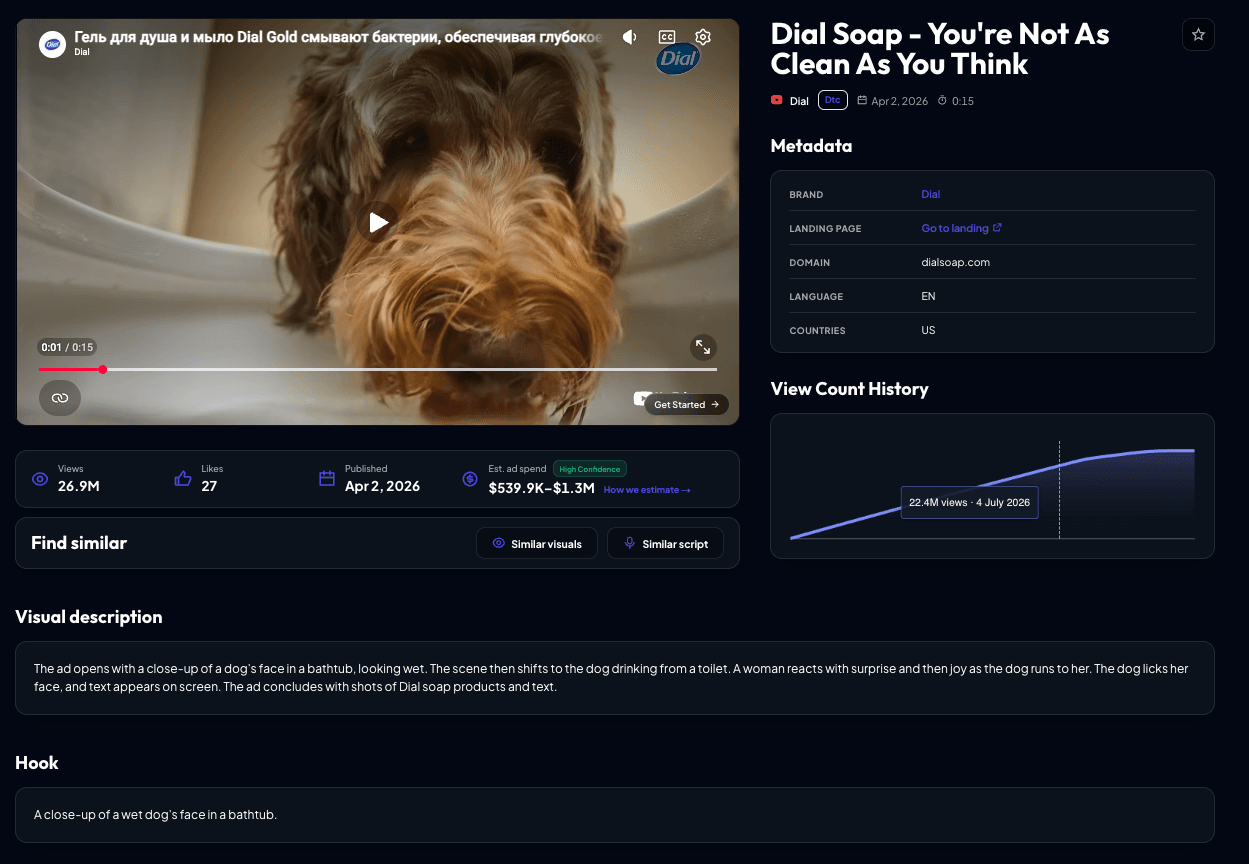Viewport: 1249px width, 864px height.
Task: Click the dollar Est. ad spend icon
Action: tap(470, 479)
